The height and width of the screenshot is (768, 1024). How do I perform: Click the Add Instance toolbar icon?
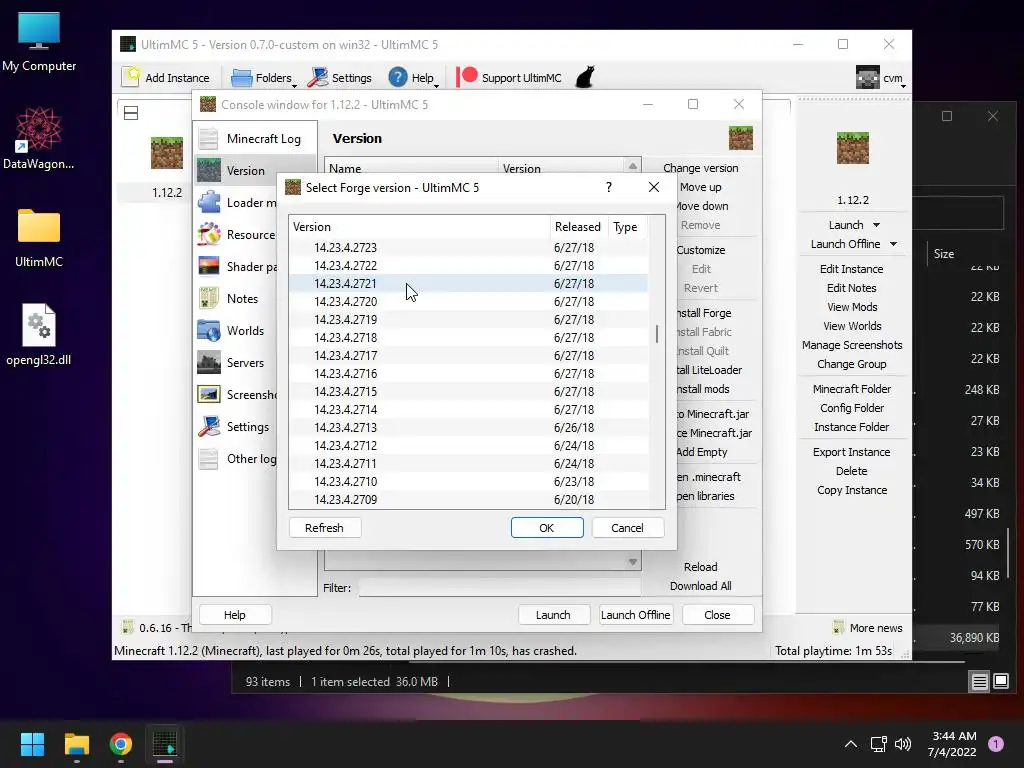pyautogui.click(x=131, y=77)
